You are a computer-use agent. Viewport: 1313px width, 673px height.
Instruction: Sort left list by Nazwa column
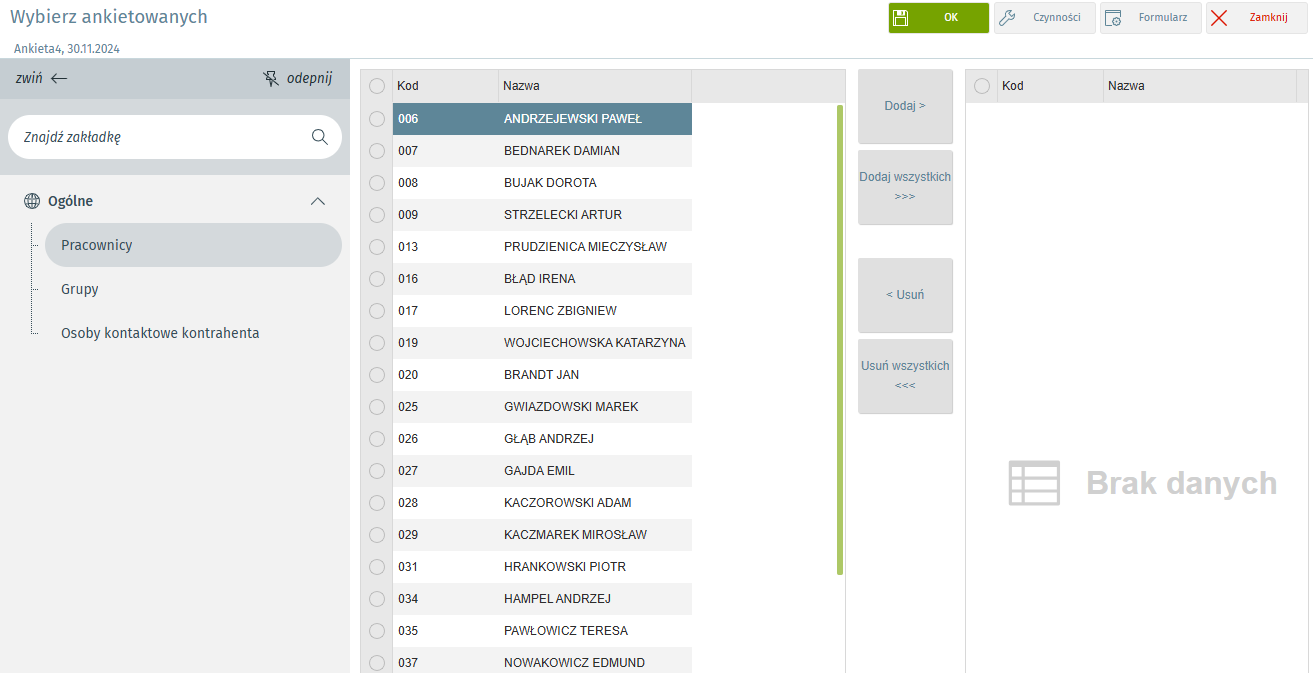point(594,86)
